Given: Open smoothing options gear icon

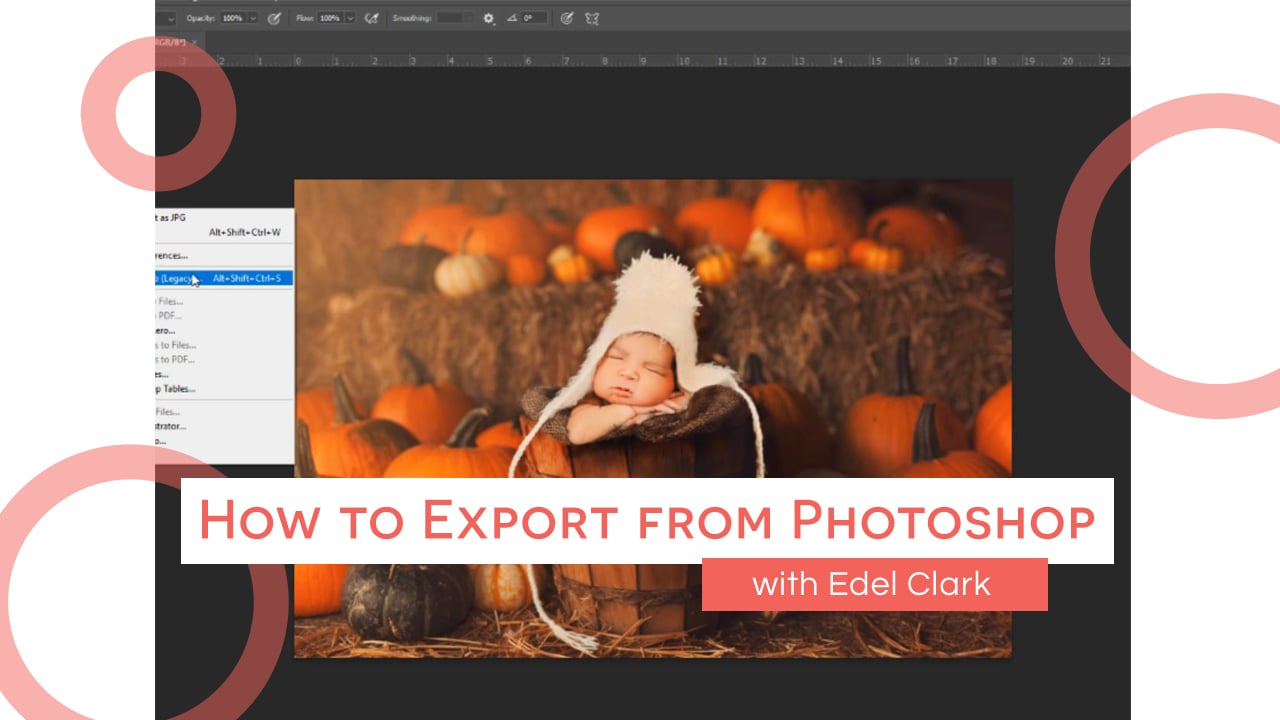Looking at the screenshot, I should (x=489, y=18).
